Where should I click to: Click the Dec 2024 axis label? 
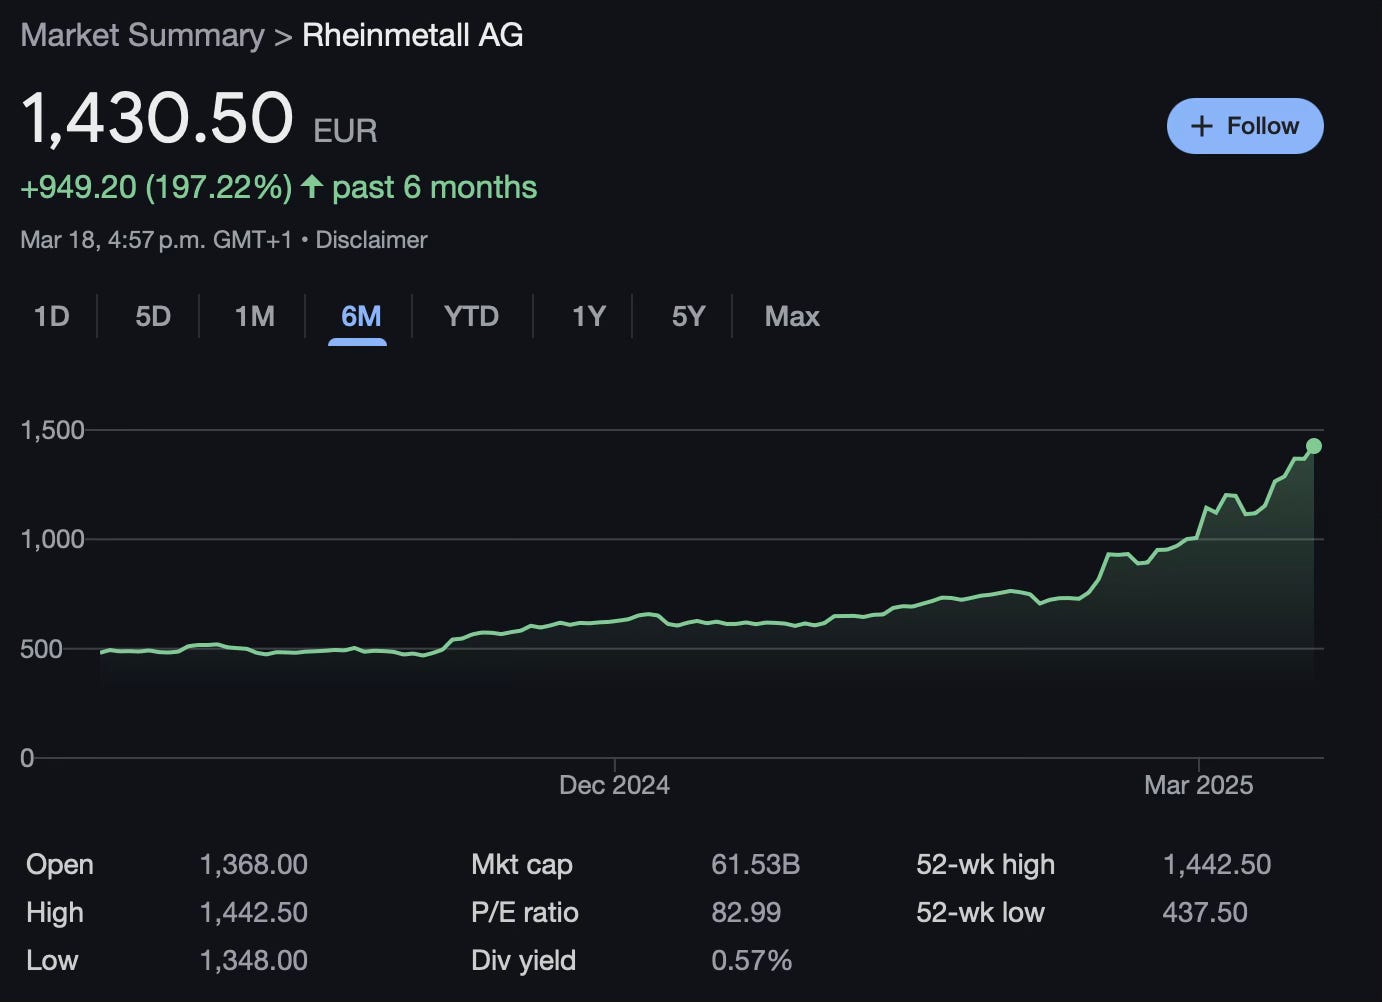tap(614, 785)
